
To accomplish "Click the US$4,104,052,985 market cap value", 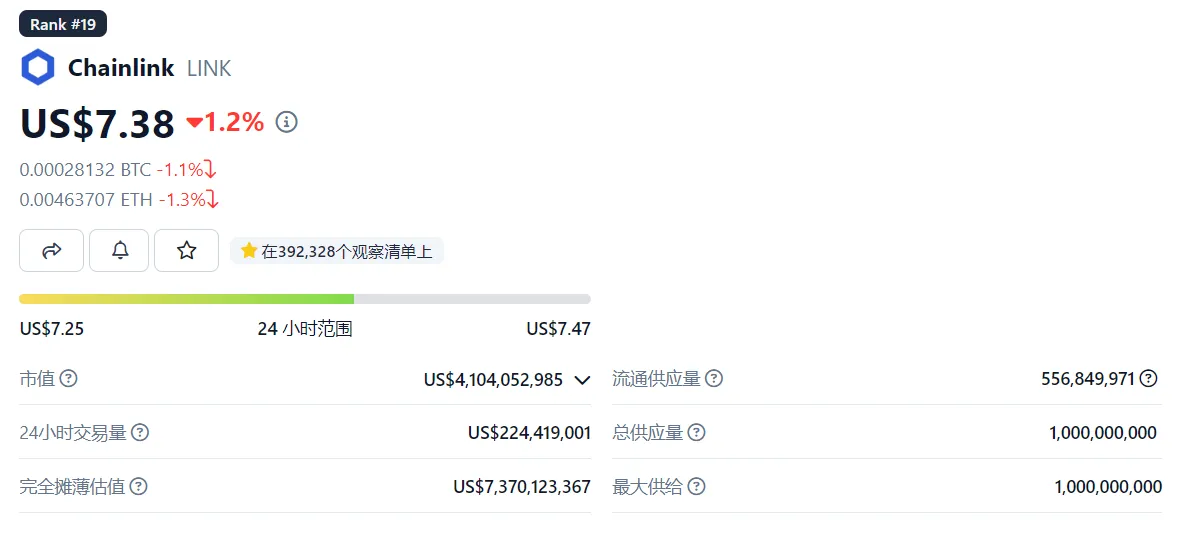I will [493, 380].
